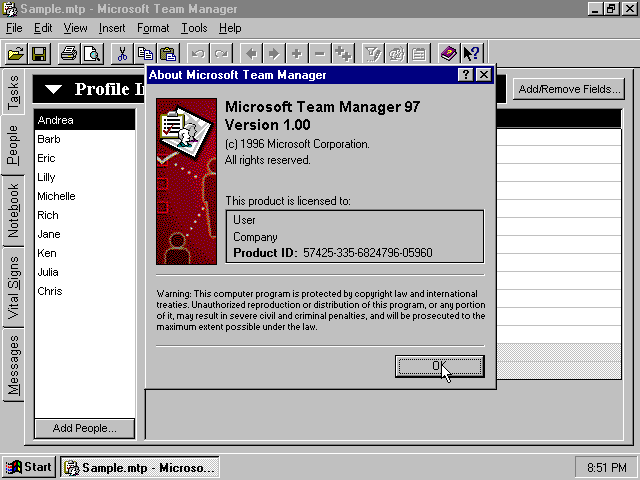The height and width of the screenshot is (480, 640).
Task: Select Andrea in the people list
Action: coord(85,120)
